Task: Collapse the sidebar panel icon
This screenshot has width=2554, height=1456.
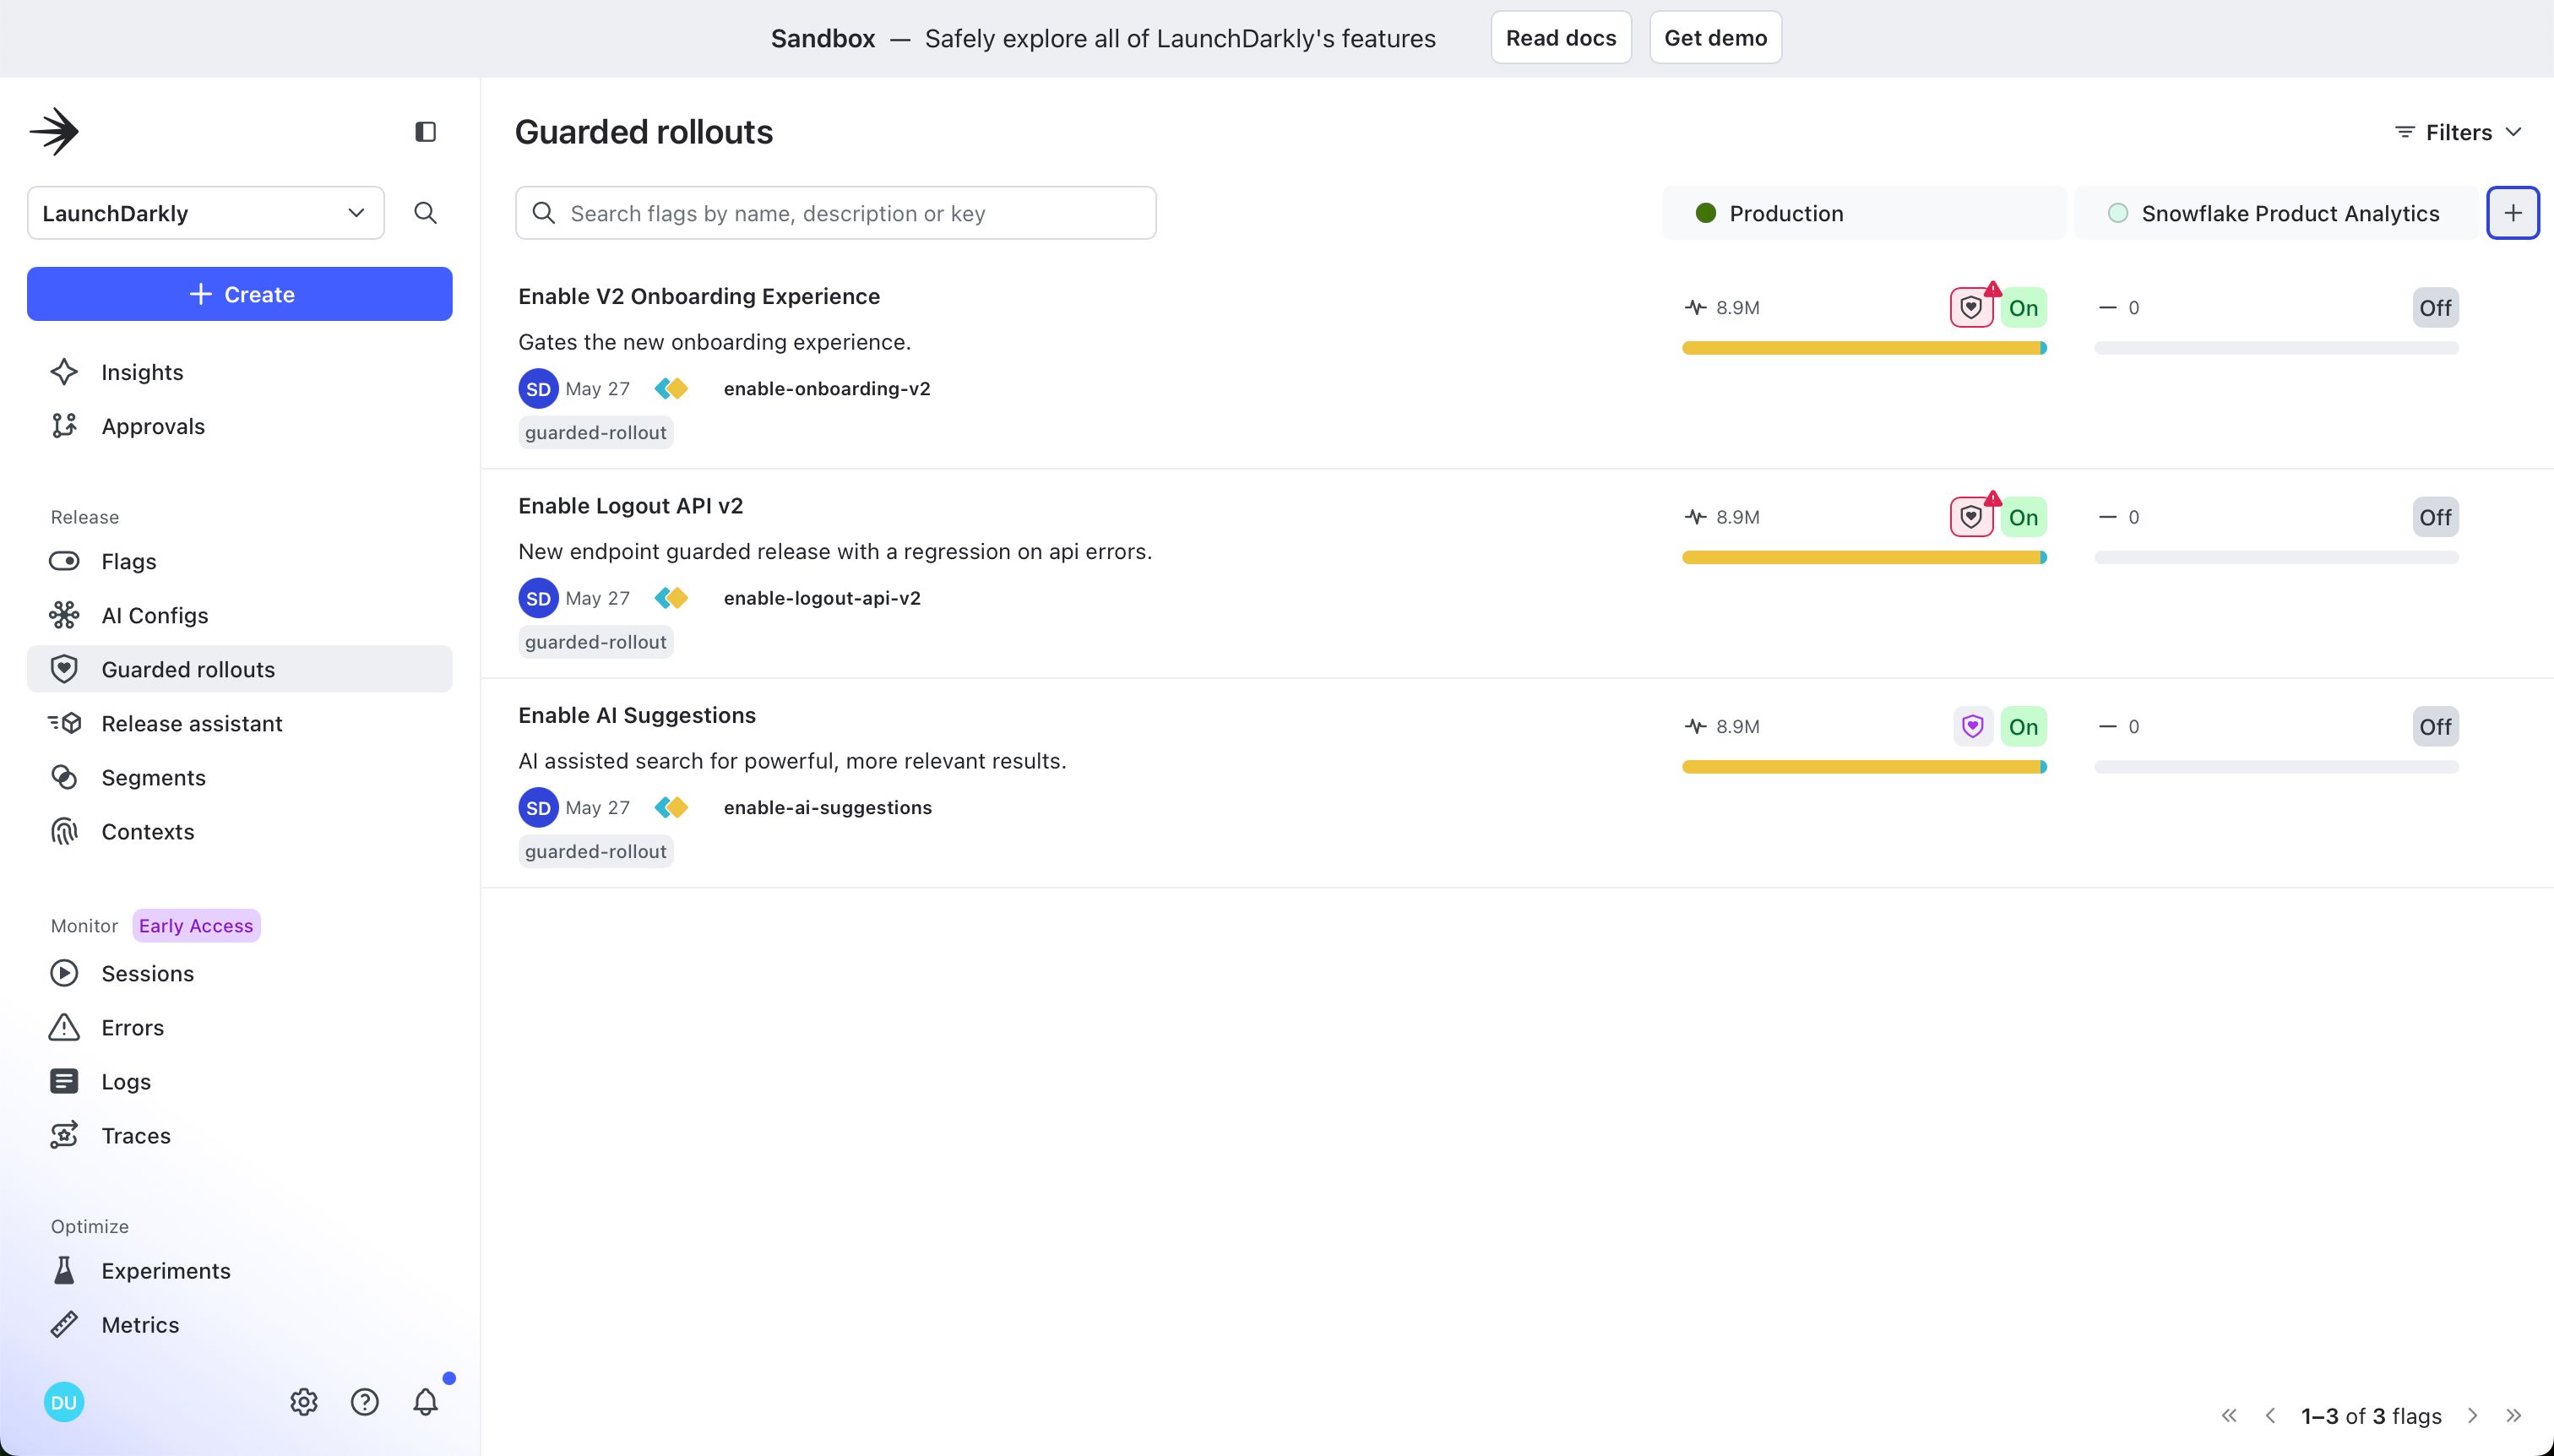Action: [425, 131]
